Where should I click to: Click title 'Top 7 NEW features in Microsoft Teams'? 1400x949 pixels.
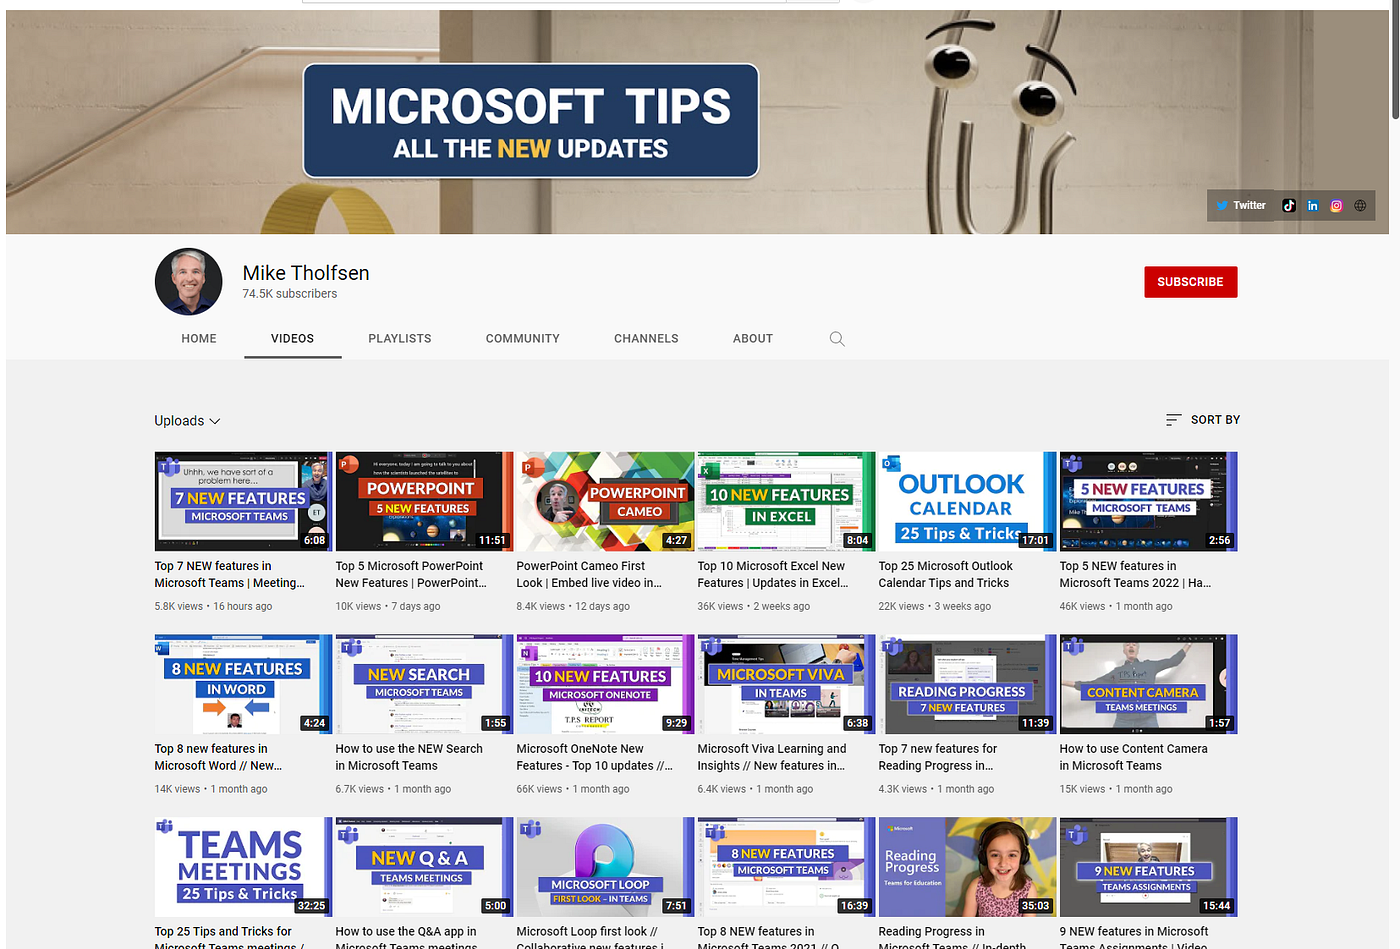coord(230,574)
